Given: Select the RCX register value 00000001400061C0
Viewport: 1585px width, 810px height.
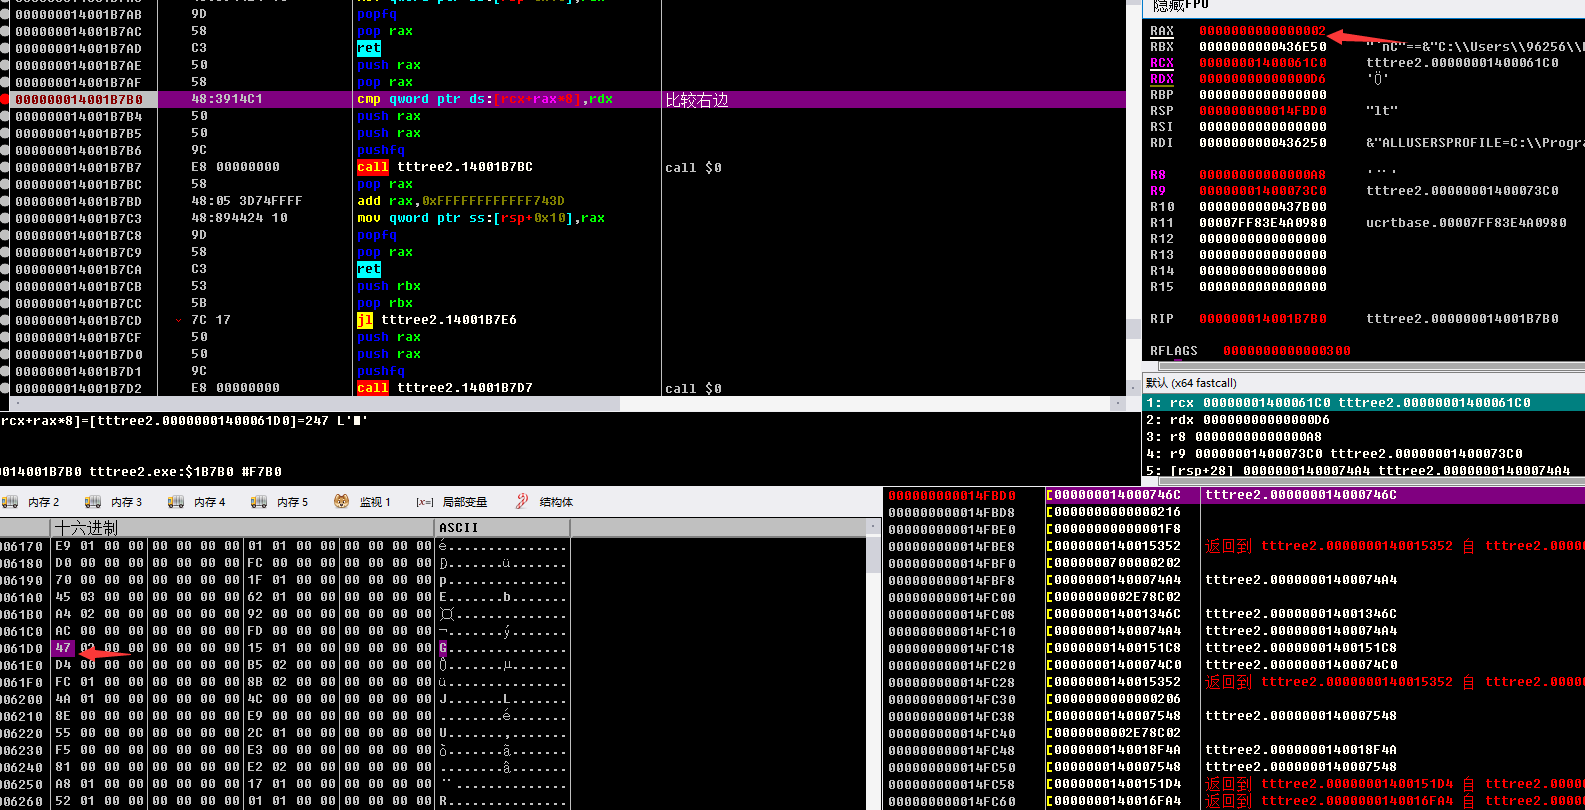Looking at the screenshot, I should click(1263, 63).
